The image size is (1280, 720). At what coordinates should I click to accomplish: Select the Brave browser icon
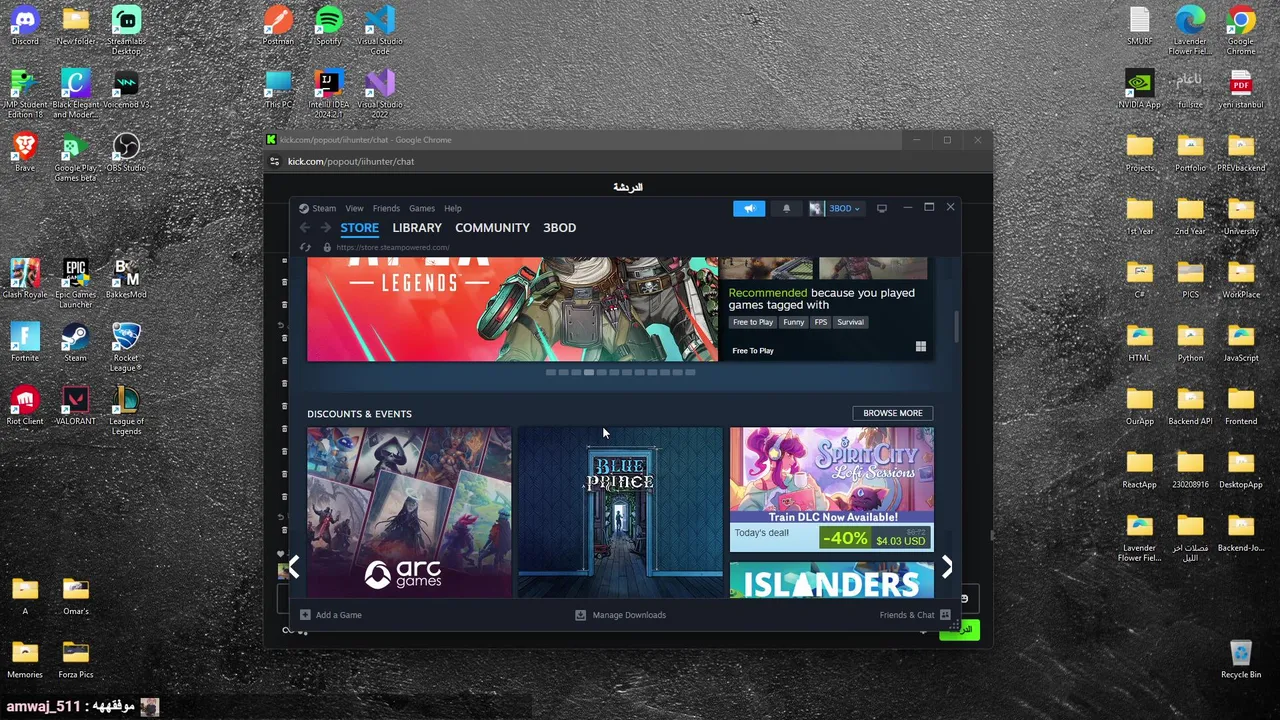(25, 152)
